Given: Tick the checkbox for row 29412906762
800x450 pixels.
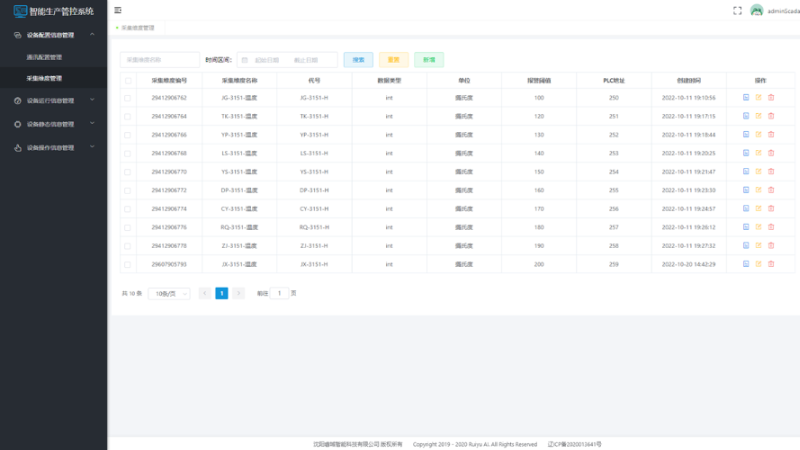Looking at the screenshot, I should (127, 97).
